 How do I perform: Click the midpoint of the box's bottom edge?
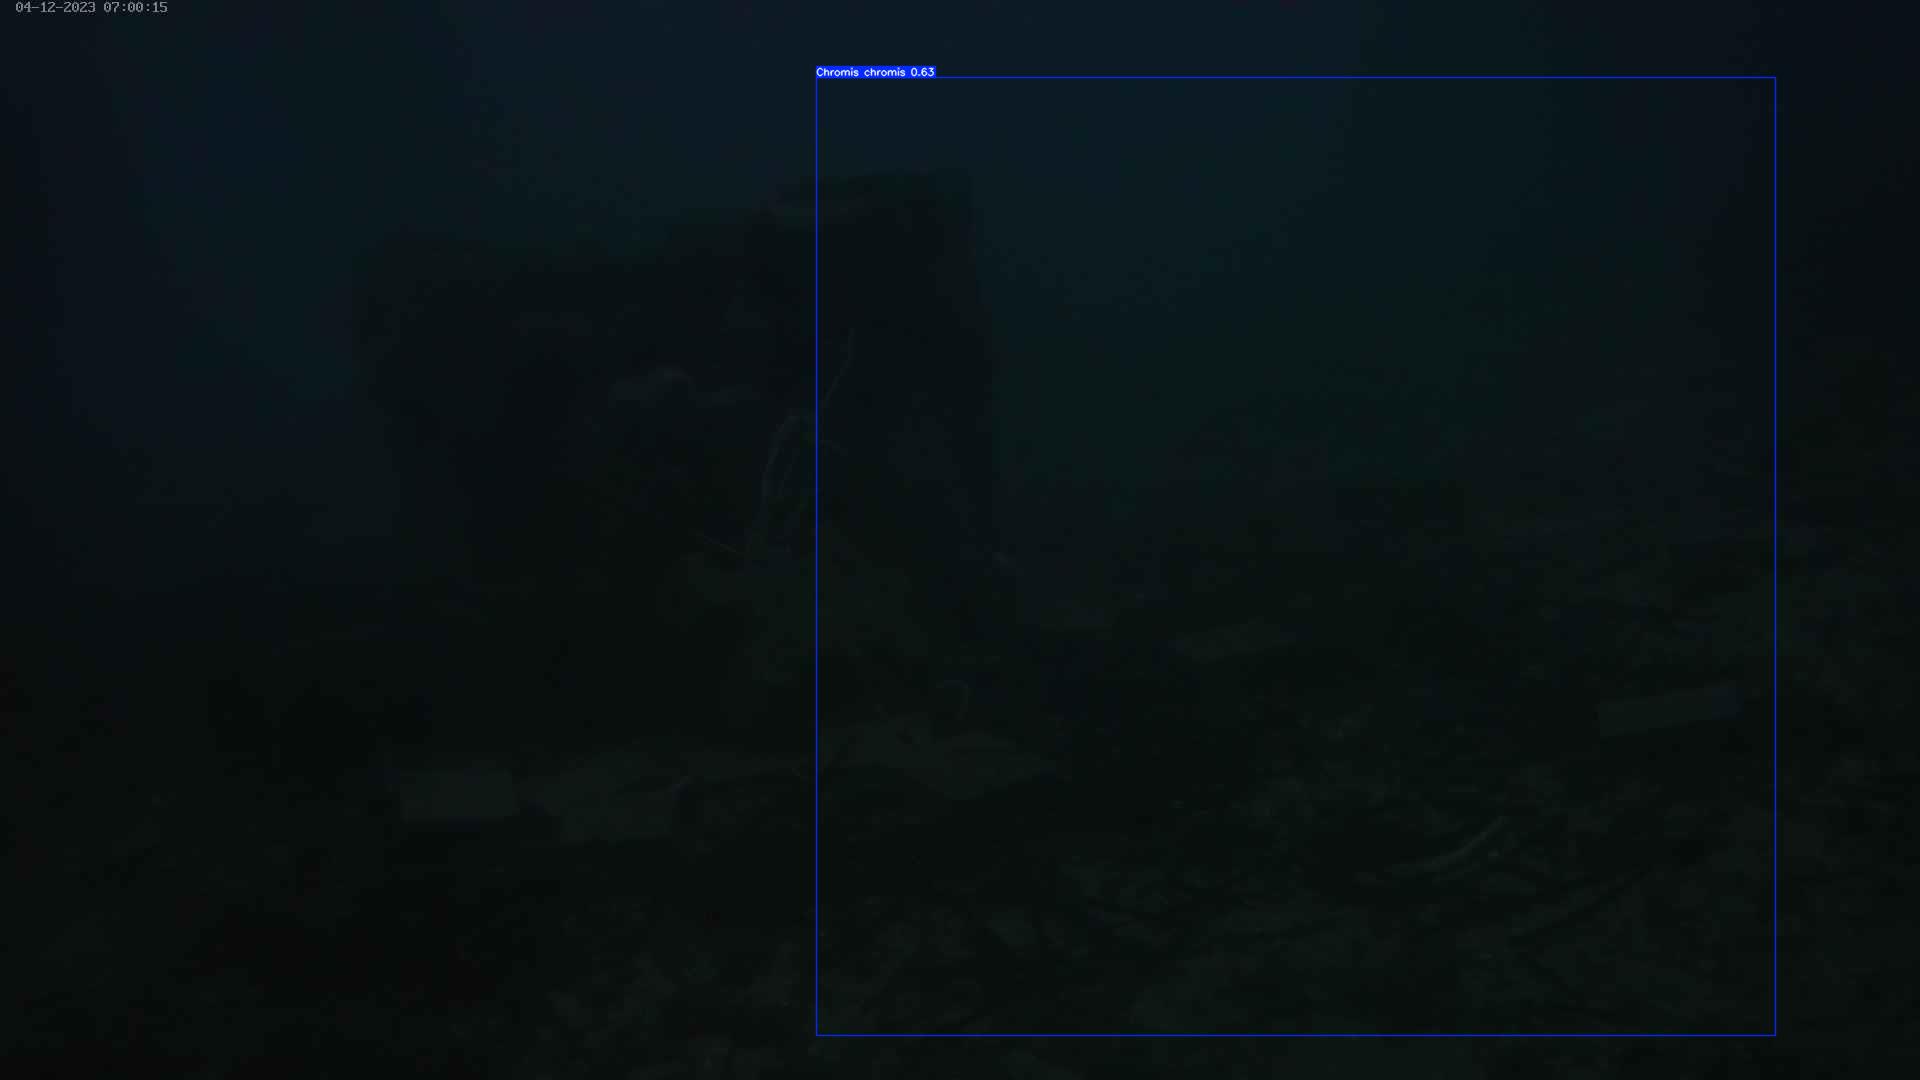pos(1296,1035)
